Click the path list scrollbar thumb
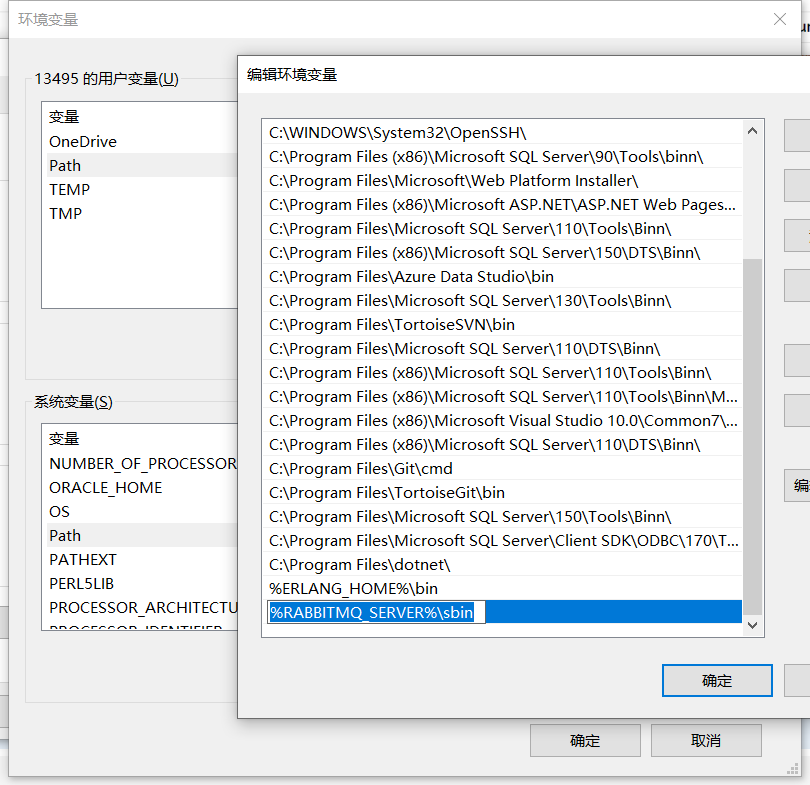The image size is (810, 785). [752, 437]
